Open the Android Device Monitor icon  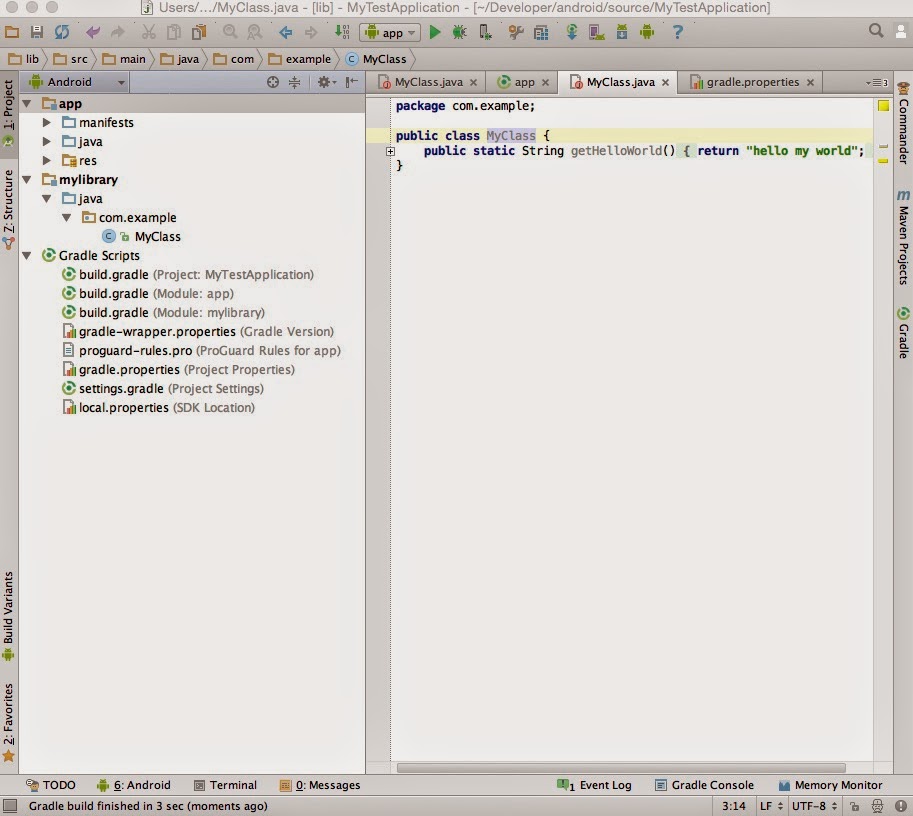pyautogui.click(x=647, y=32)
